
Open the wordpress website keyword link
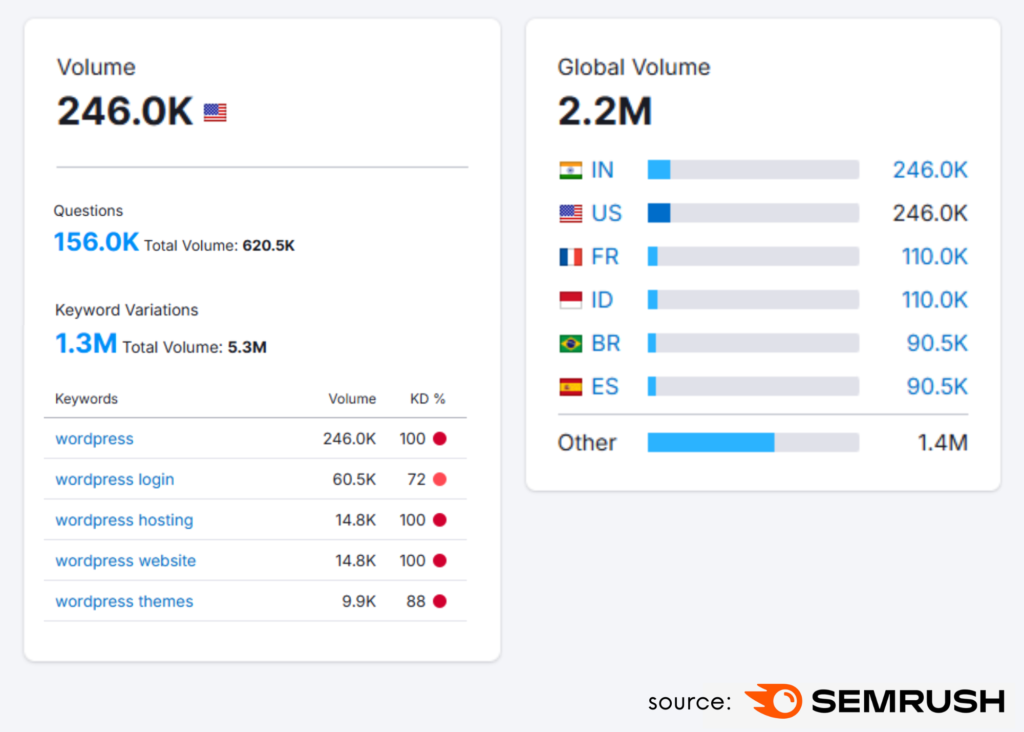pyautogui.click(x=125, y=561)
